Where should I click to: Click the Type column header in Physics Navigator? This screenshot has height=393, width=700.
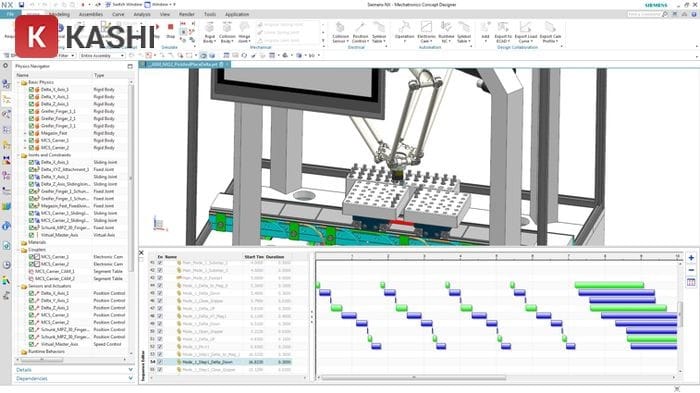pos(99,75)
